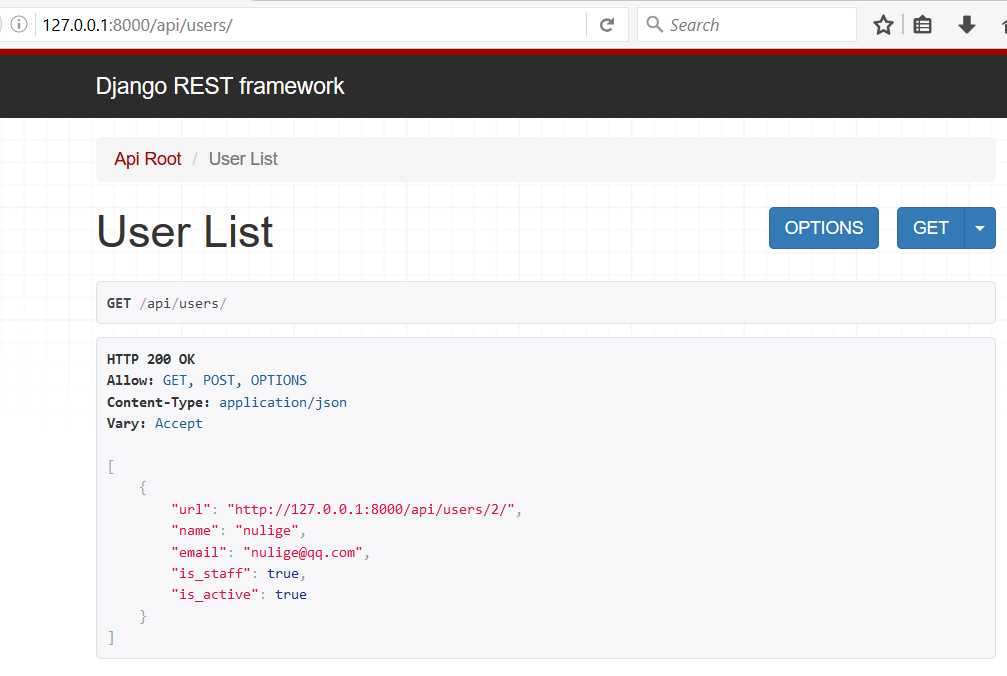The height and width of the screenshot is (676, 1007).
Task: Click the search magnifier icon
Action: tap(654, 24)
